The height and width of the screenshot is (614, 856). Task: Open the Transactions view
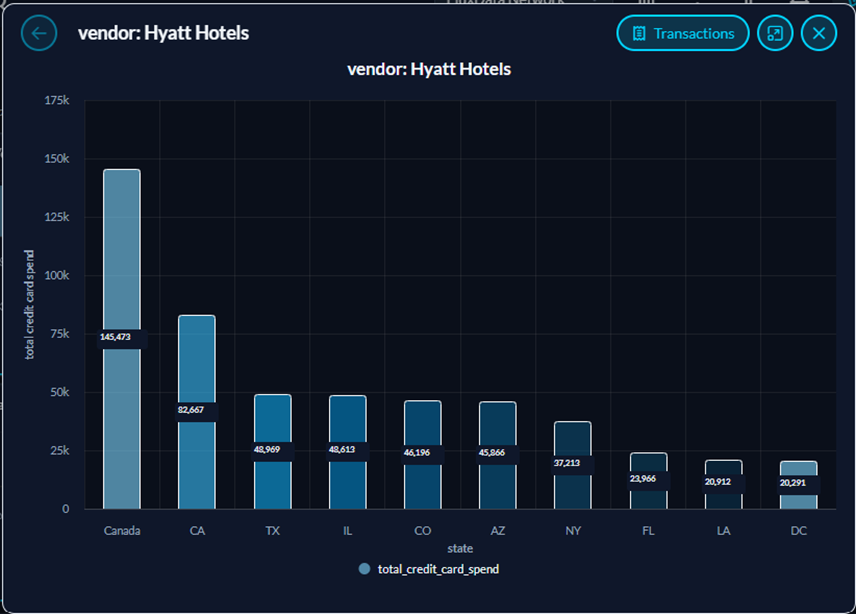click(682, 33)
